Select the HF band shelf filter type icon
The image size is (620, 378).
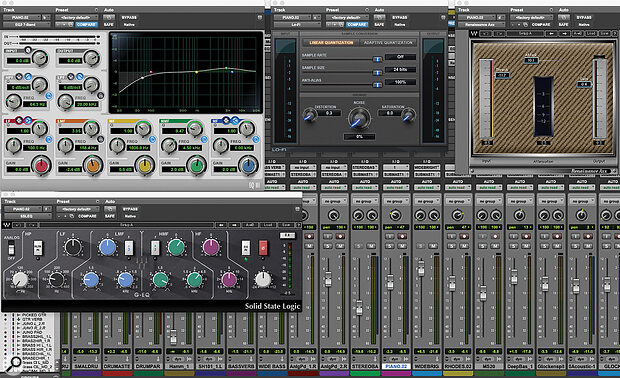(x=235, y=120)
